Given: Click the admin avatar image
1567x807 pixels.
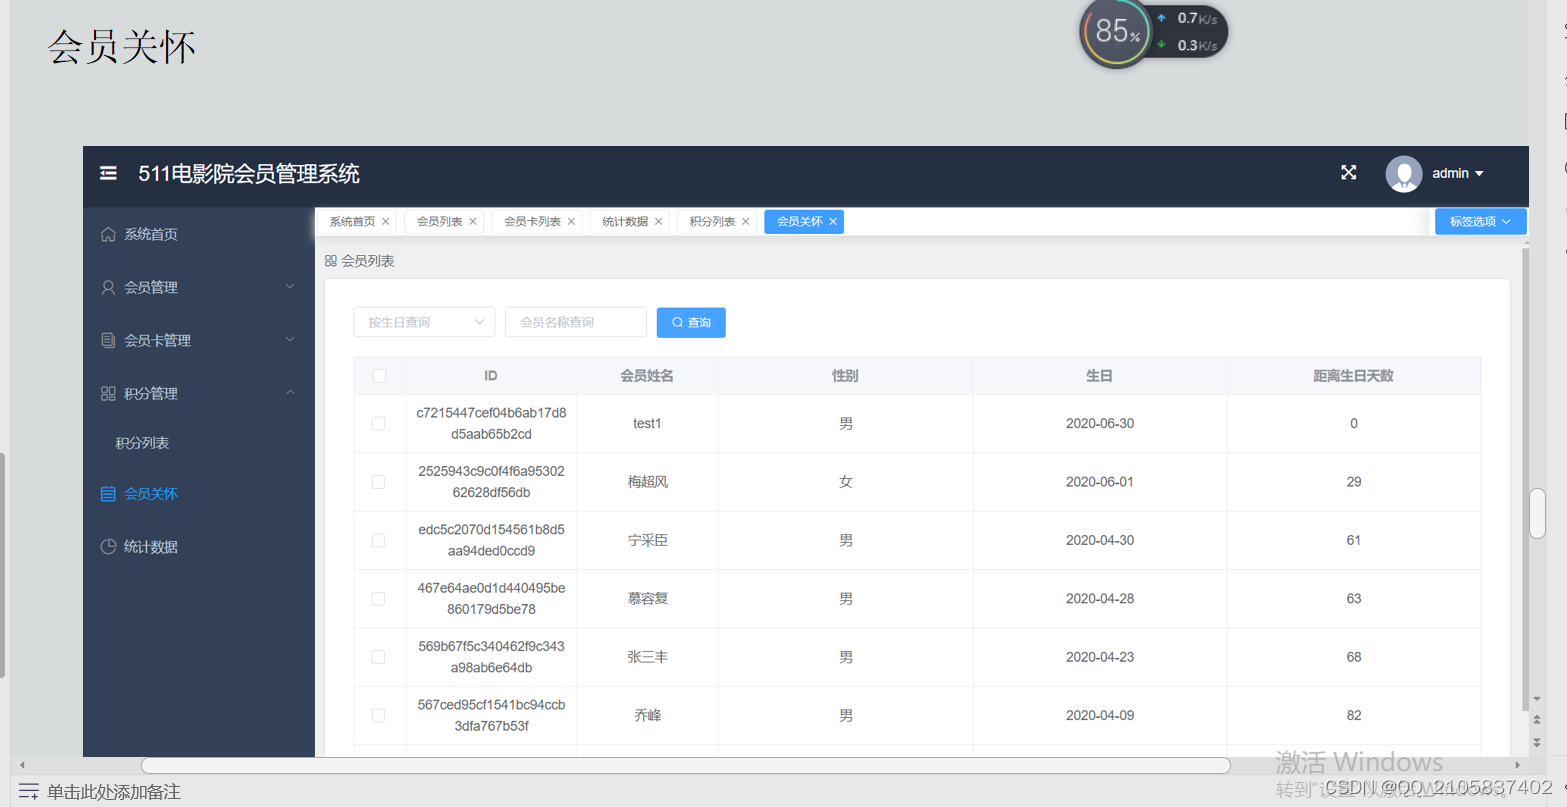Looking at the screenshot, I should [x=1403, y=174].
